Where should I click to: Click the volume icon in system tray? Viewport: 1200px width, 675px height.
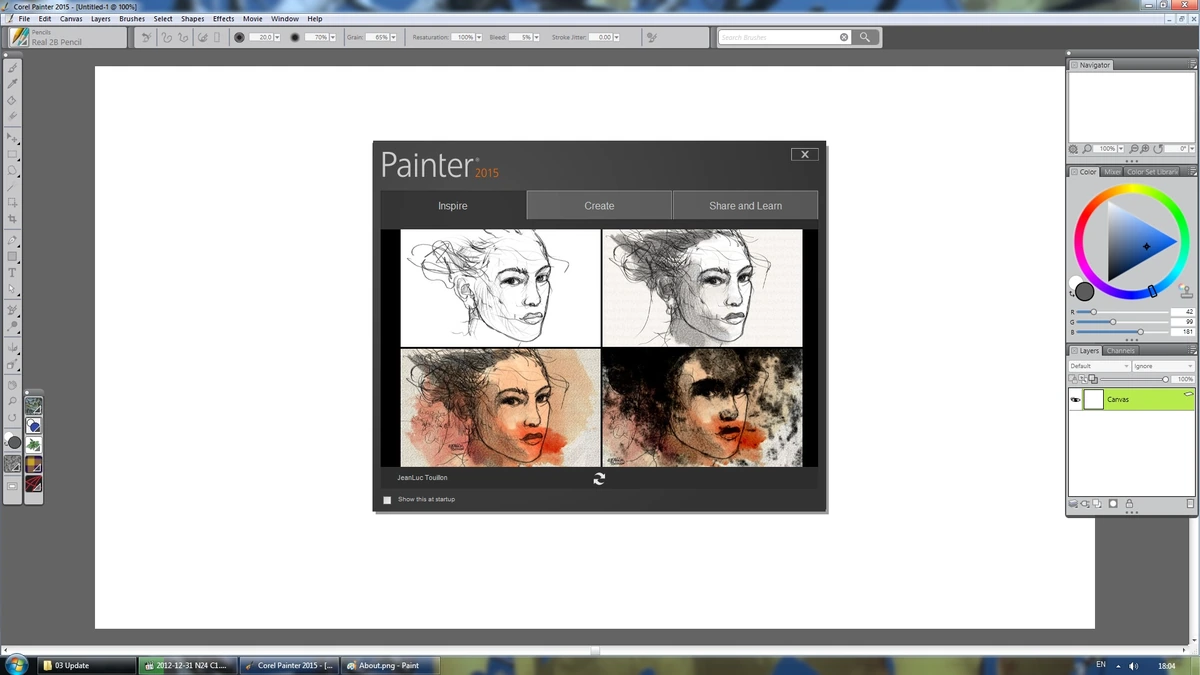coord(1133,665)
